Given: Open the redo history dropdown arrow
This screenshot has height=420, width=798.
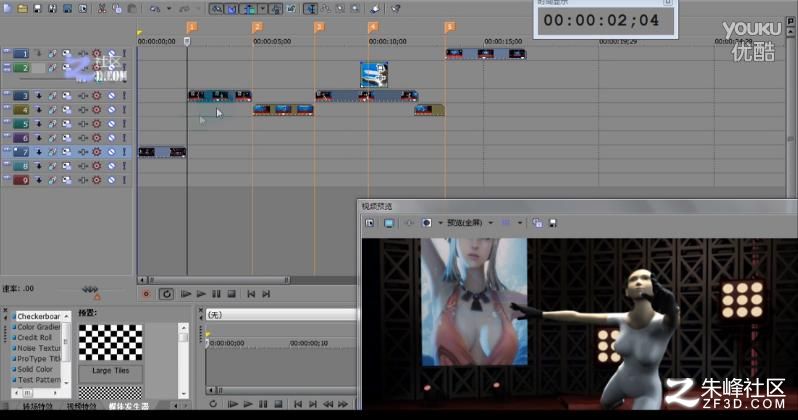Looking at the screenshot, I should click(198, 8).
